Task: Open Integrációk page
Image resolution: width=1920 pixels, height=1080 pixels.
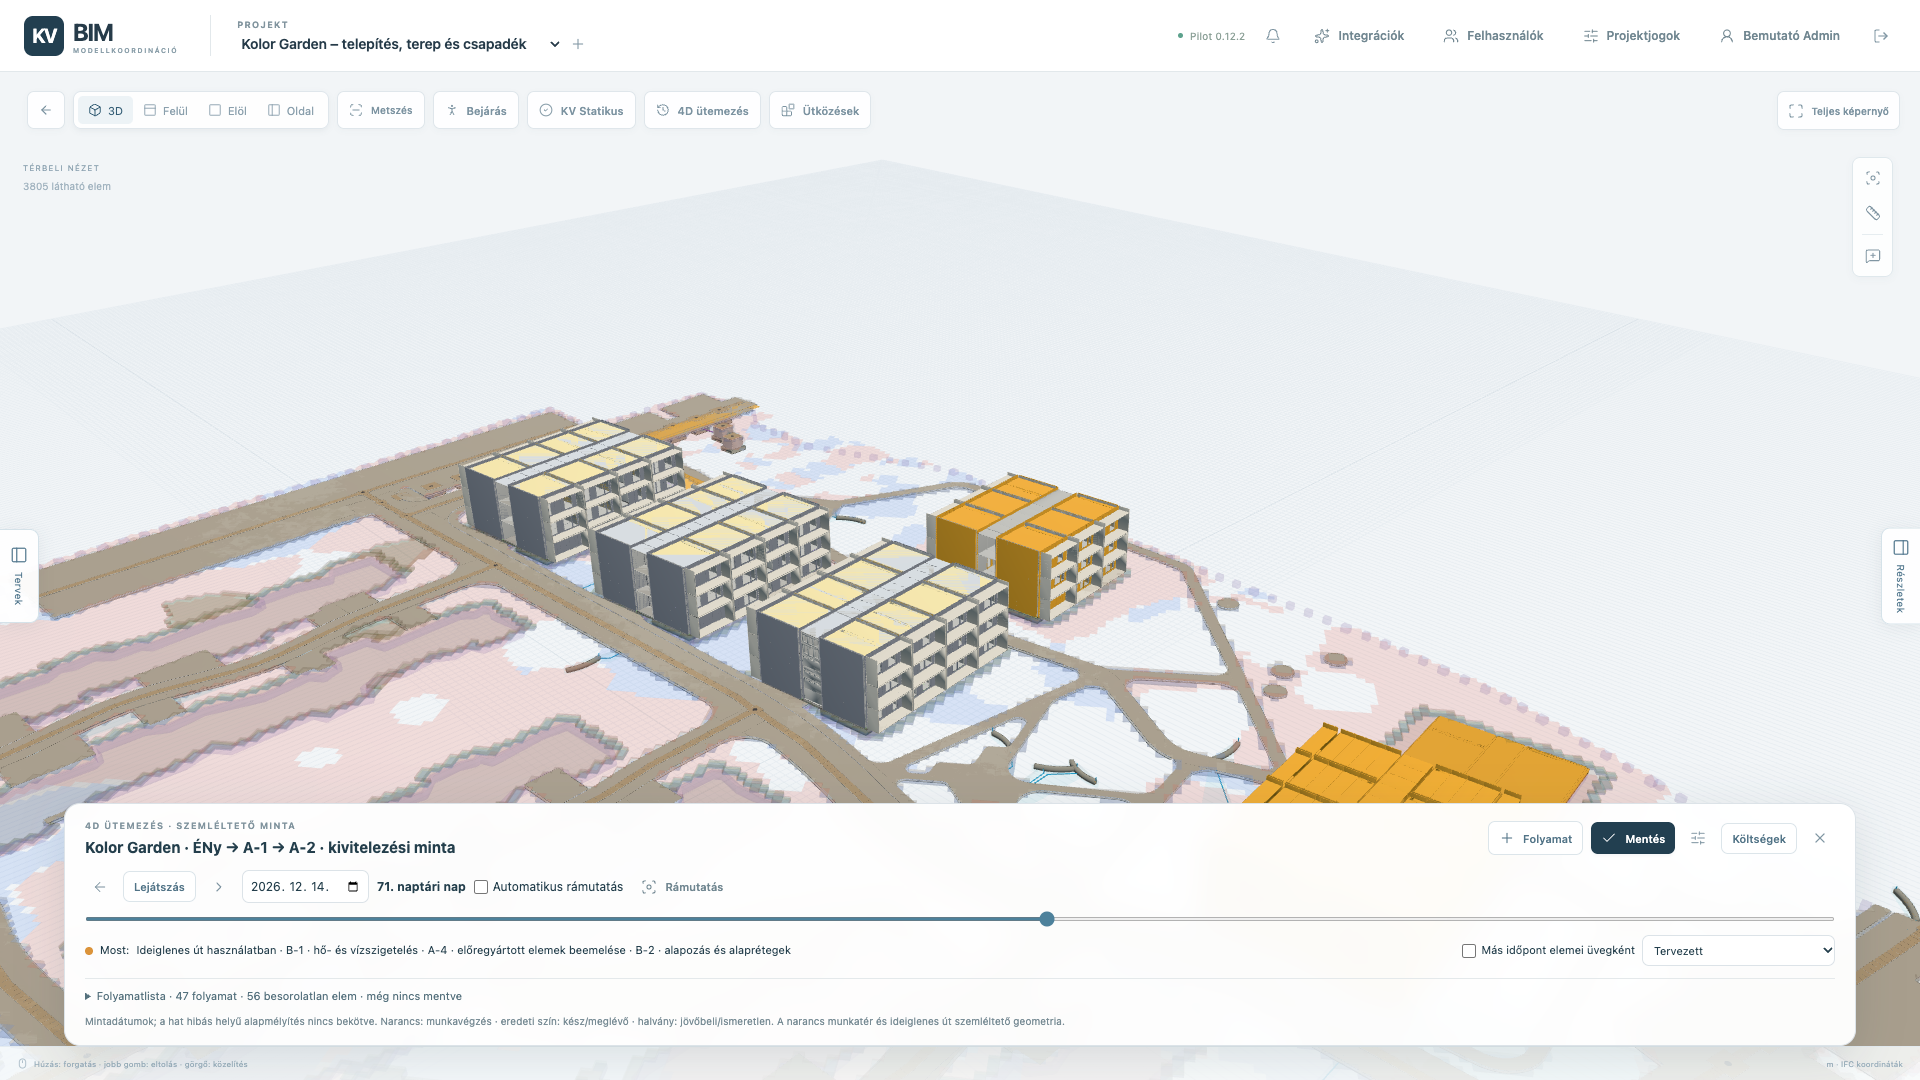Action: 1359,36
